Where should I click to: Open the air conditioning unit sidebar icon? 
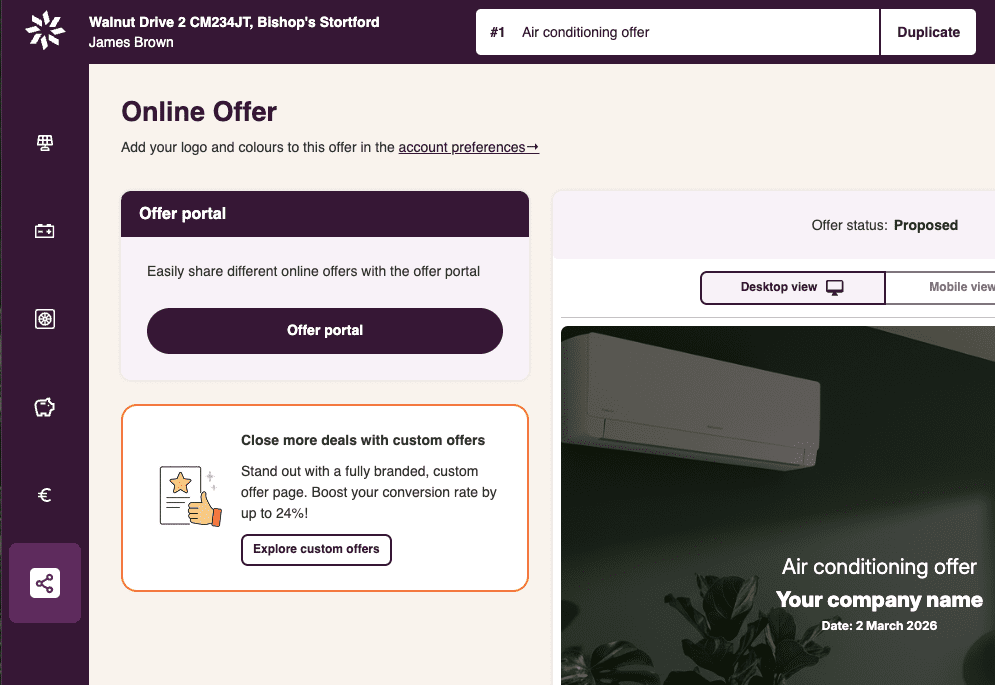[x=45, y=319]
